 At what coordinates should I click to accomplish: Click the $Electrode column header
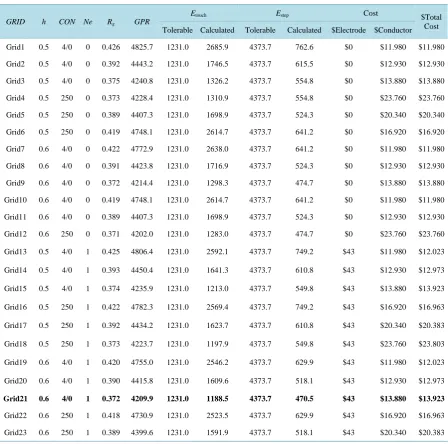(x=348, y=30)
